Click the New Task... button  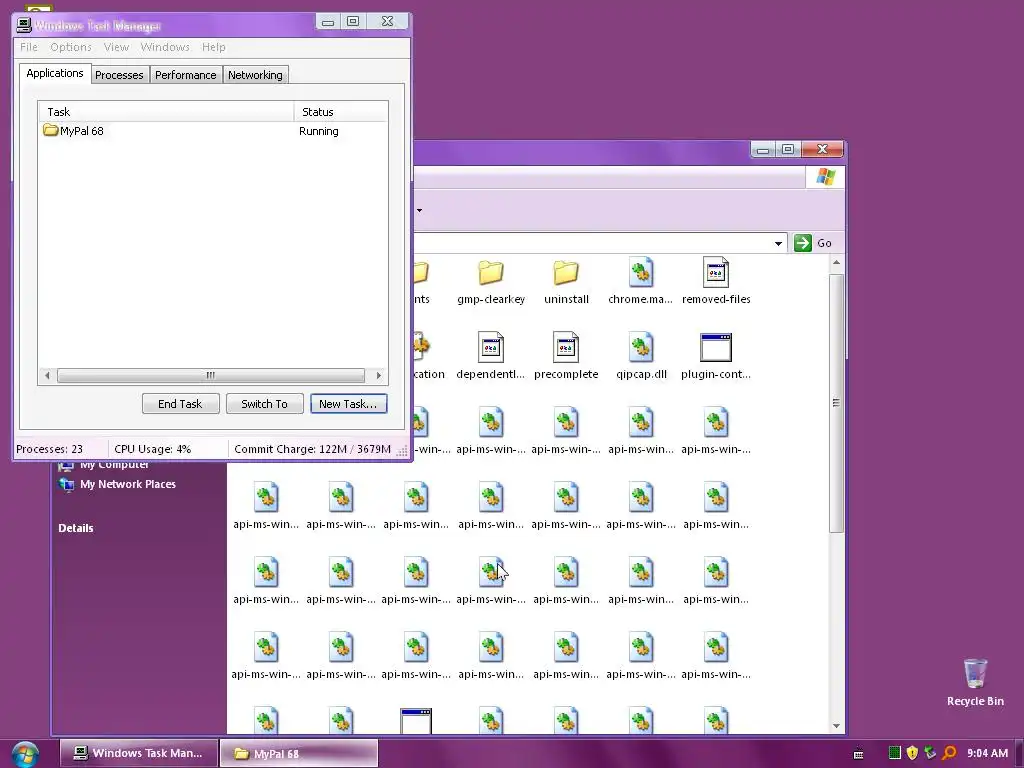click(348, 404)
